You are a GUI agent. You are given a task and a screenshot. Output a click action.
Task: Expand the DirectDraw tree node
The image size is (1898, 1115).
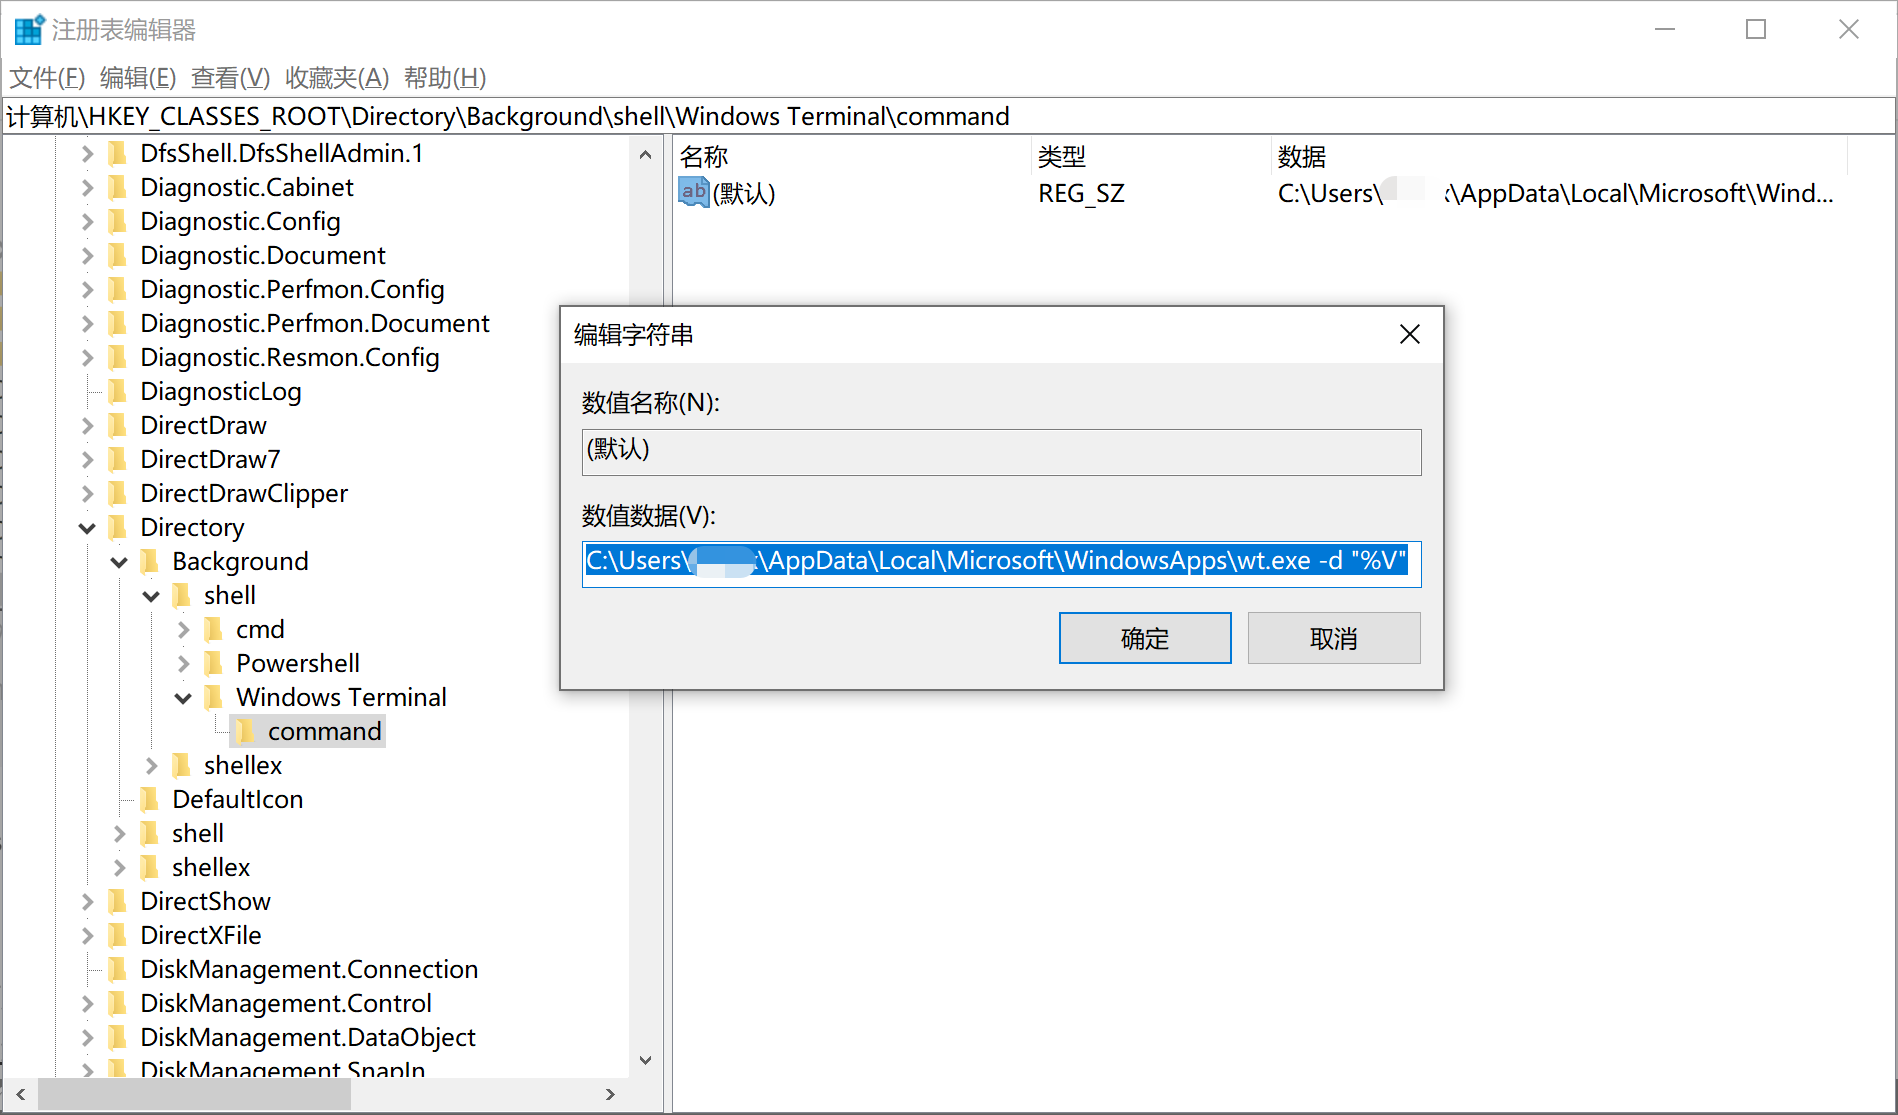pos(88,425)
